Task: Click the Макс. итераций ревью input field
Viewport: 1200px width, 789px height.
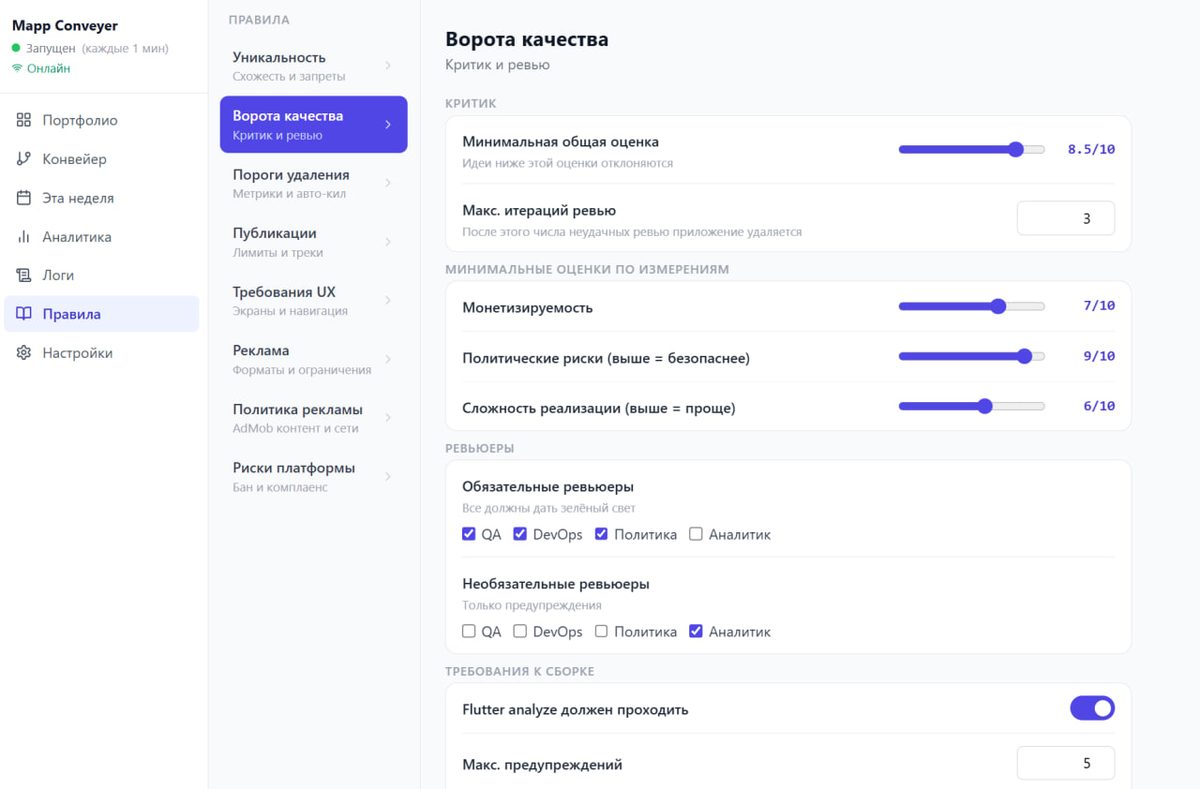Action: [x=1065, y=218]
